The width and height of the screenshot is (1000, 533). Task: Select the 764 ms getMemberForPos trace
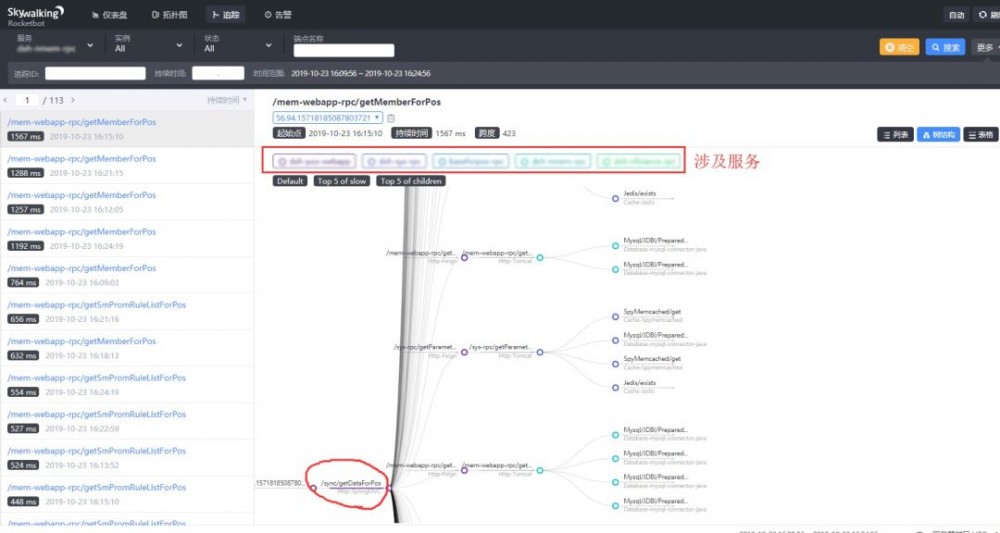[127, 275]
